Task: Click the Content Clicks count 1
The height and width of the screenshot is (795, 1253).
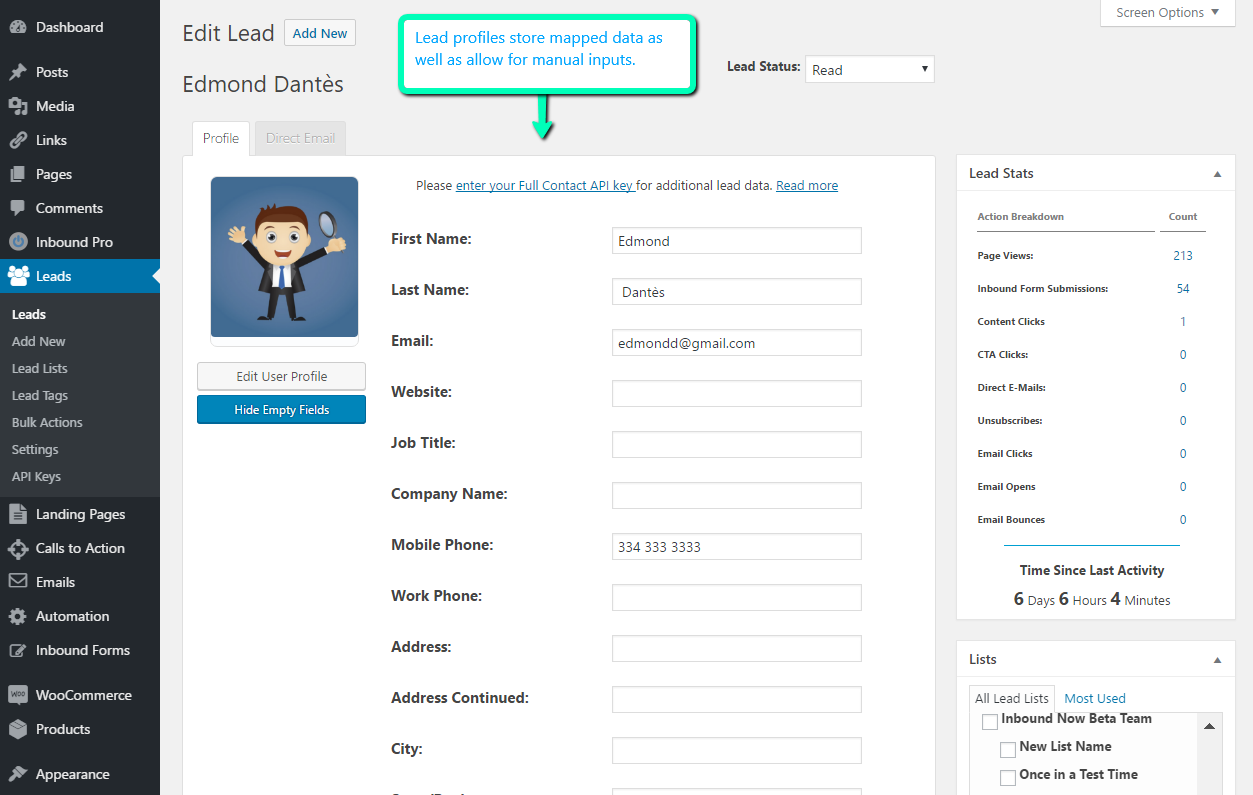Action: point(1183,321)
